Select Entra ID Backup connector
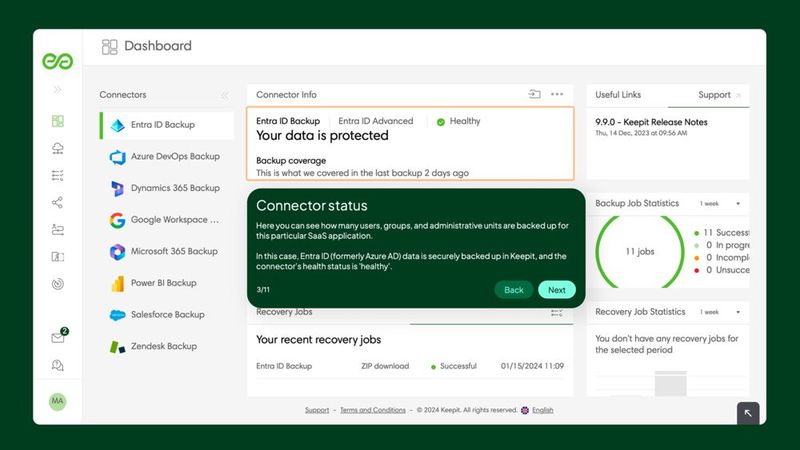The image size is (800, 450). click(167, 125)
